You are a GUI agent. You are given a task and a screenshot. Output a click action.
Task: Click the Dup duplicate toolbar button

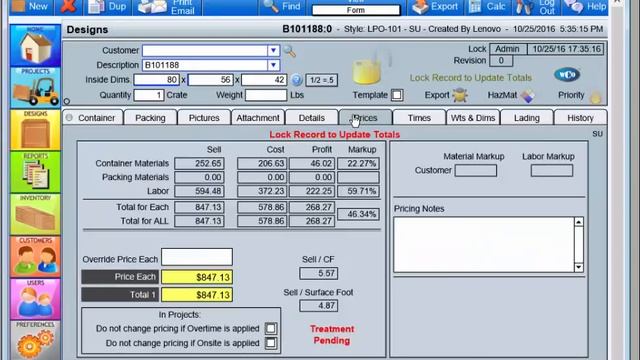click(x=108, y=7)
